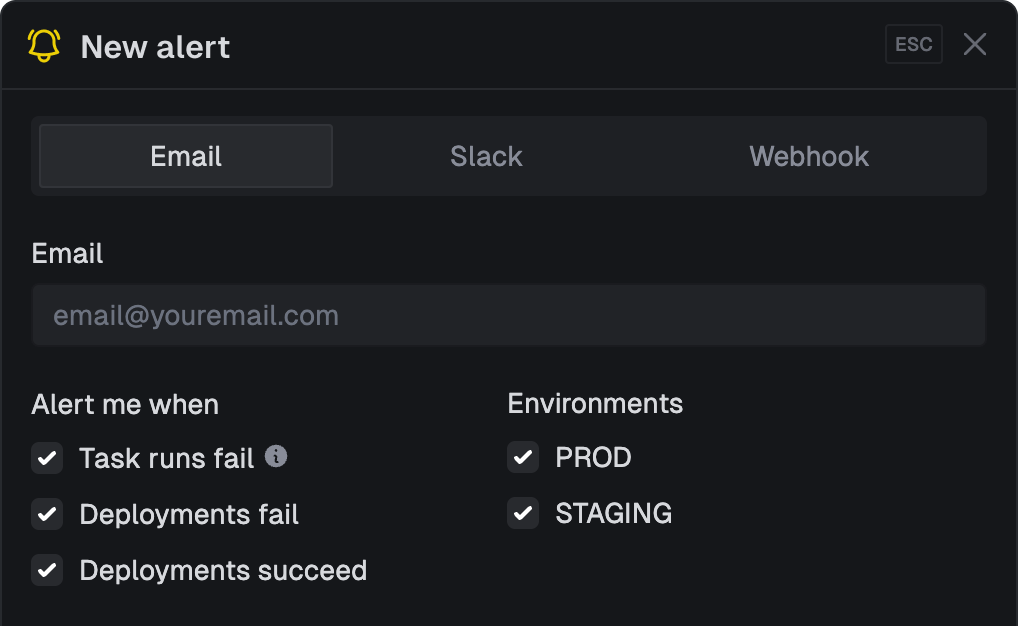Toggle the STAGING environment checkbox
This screenshot has height=626, width=1018.
pos(523,514)
